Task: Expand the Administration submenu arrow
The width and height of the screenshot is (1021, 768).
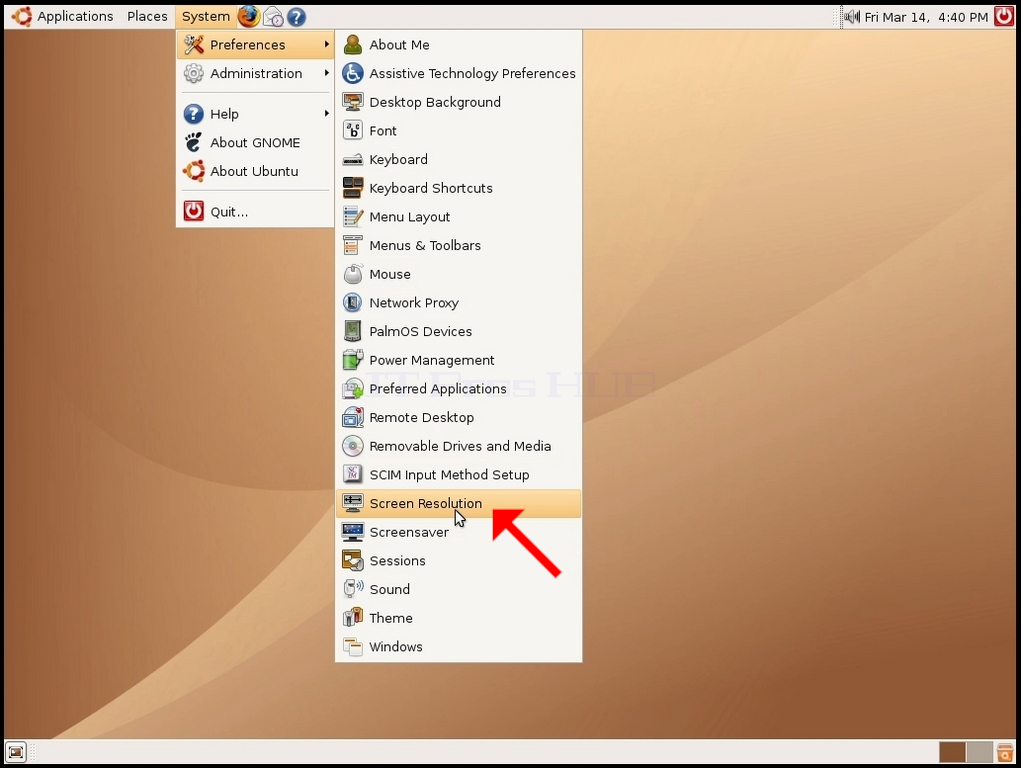Action: 326,73
